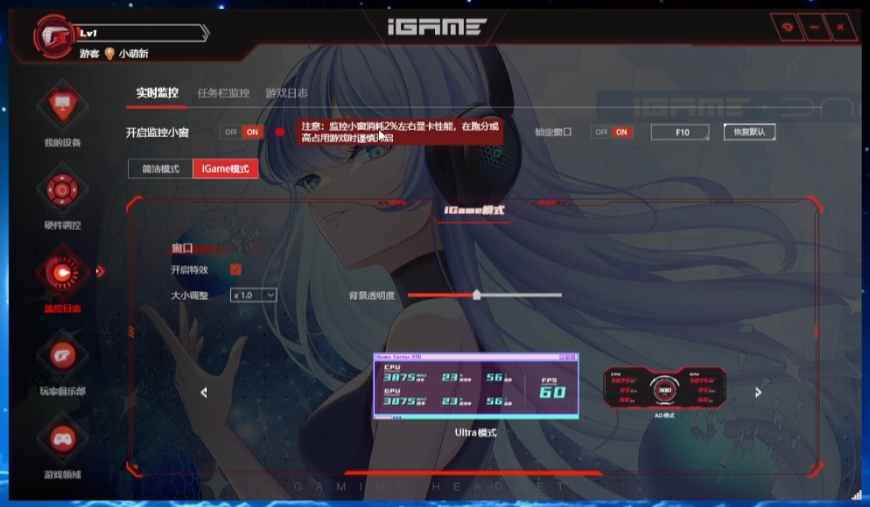Select the 监控日志 monitoring log icon
Viewport: 870px width, 507px height.
pos(62,271)
